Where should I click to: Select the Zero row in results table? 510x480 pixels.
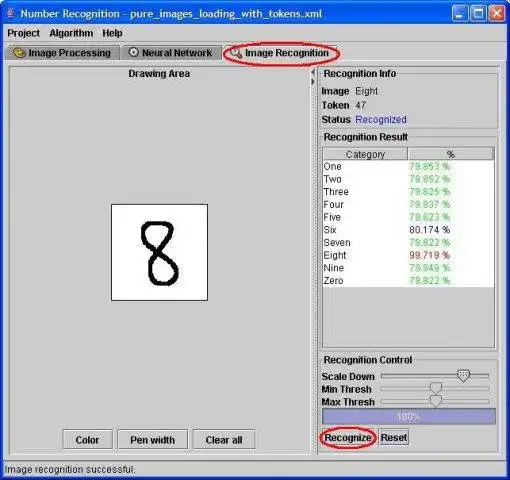(408, 280)
